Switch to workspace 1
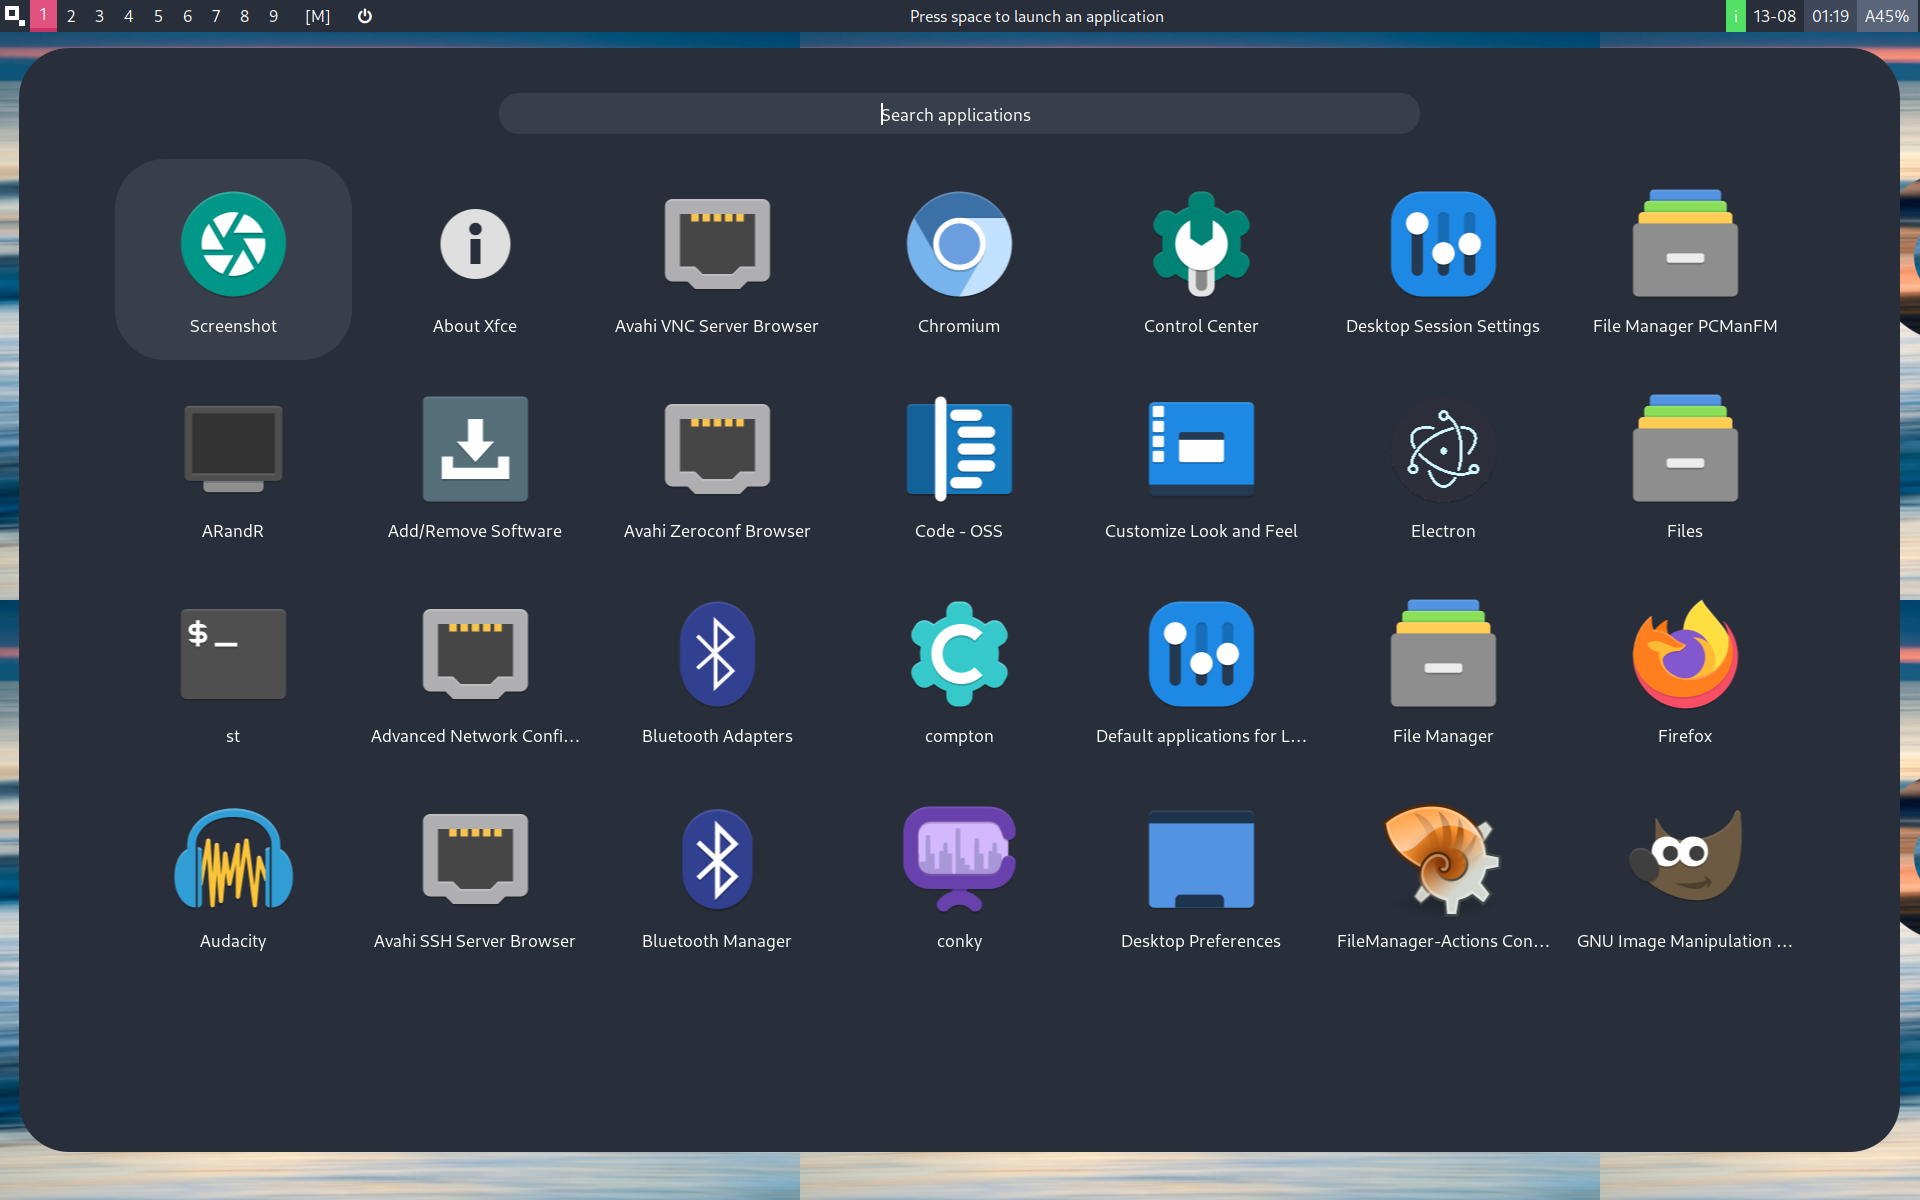The width and height of the screenshot is (1920, 1200). coord(43,16)
